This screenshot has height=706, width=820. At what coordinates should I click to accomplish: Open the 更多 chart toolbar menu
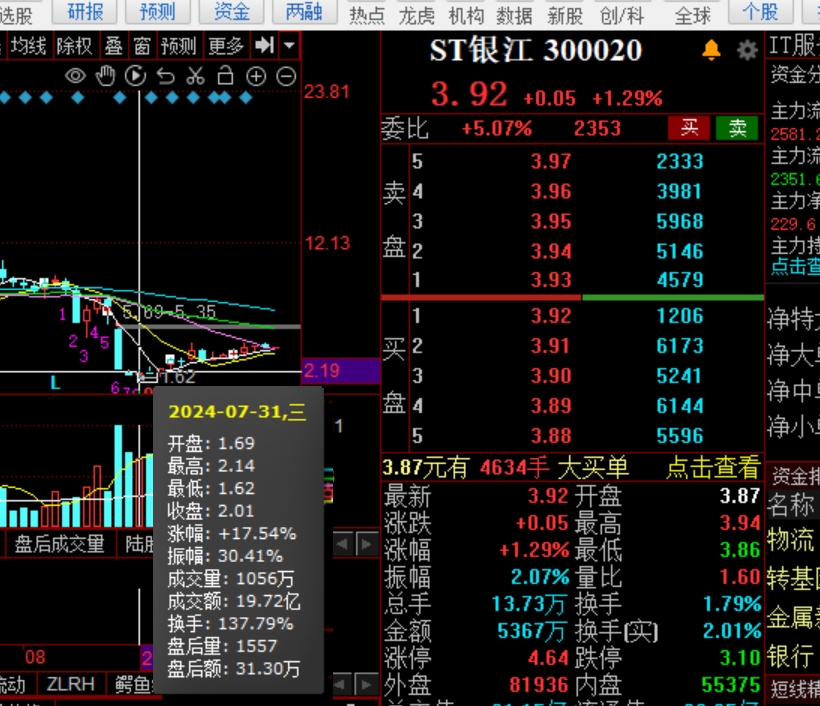[x=226, y=46]
